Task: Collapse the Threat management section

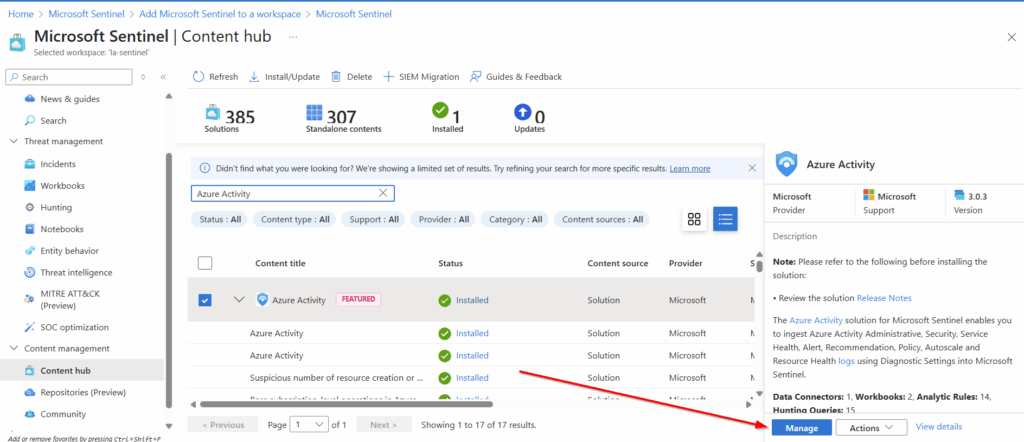Action: 14,142
